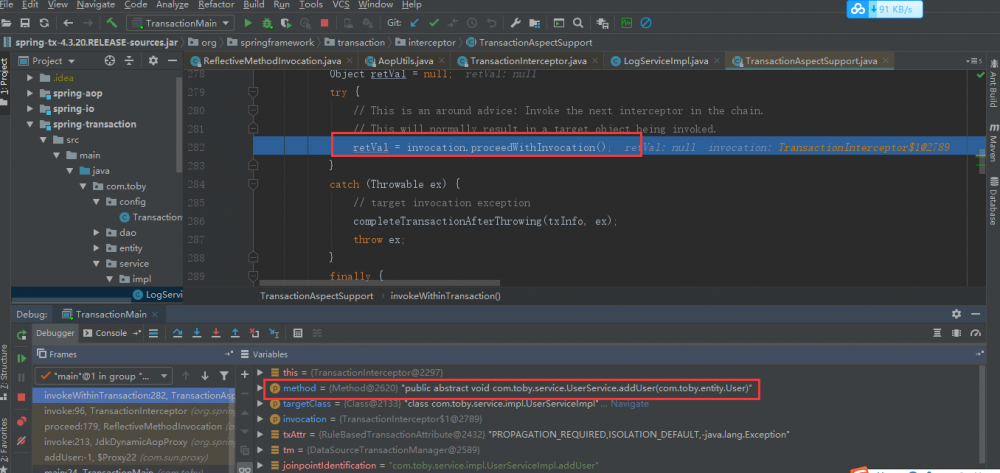Click the Navigate link beside targetClass

628,403
